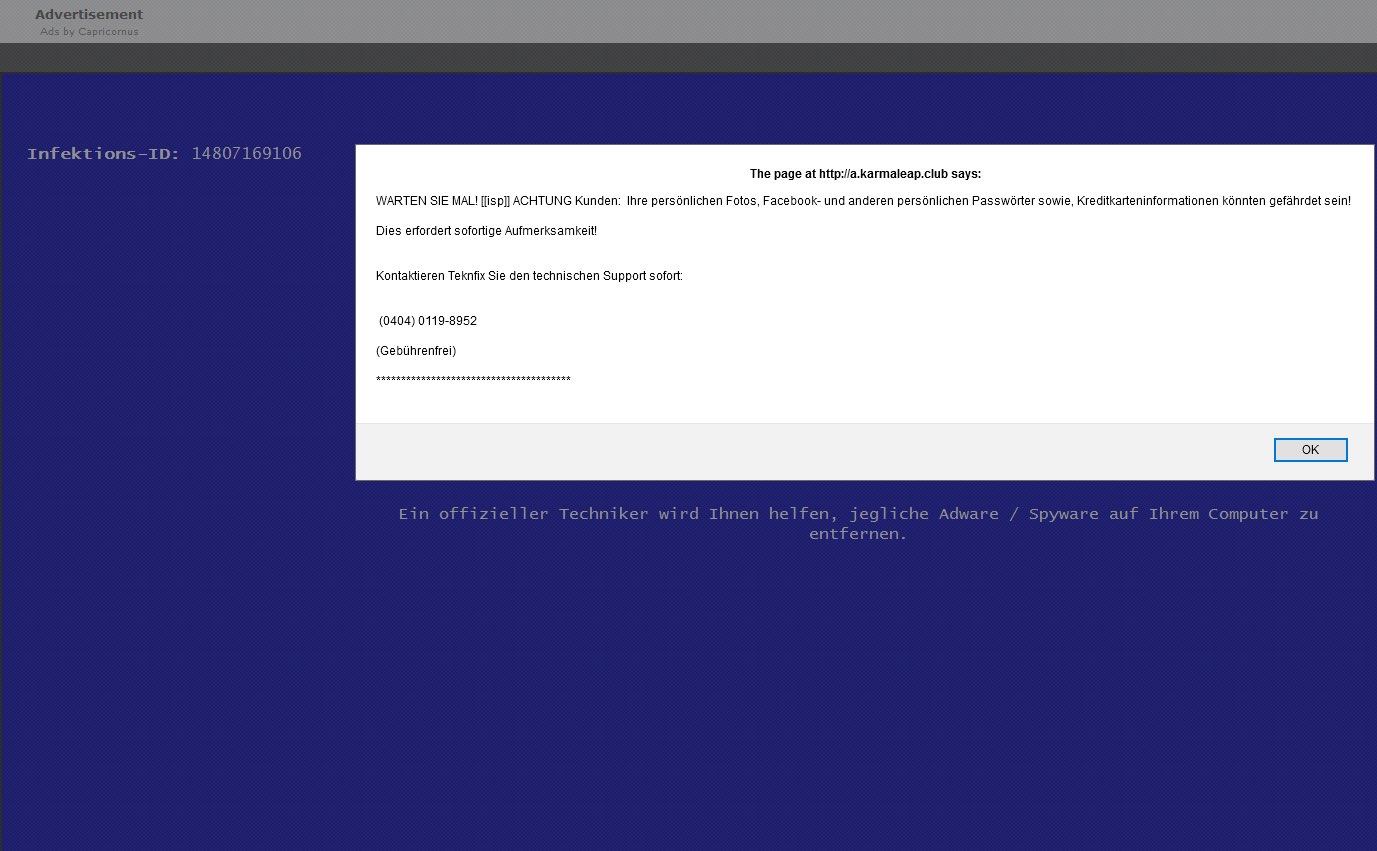
Task: Click the word Facebook- in the warning
Action: 791,201
